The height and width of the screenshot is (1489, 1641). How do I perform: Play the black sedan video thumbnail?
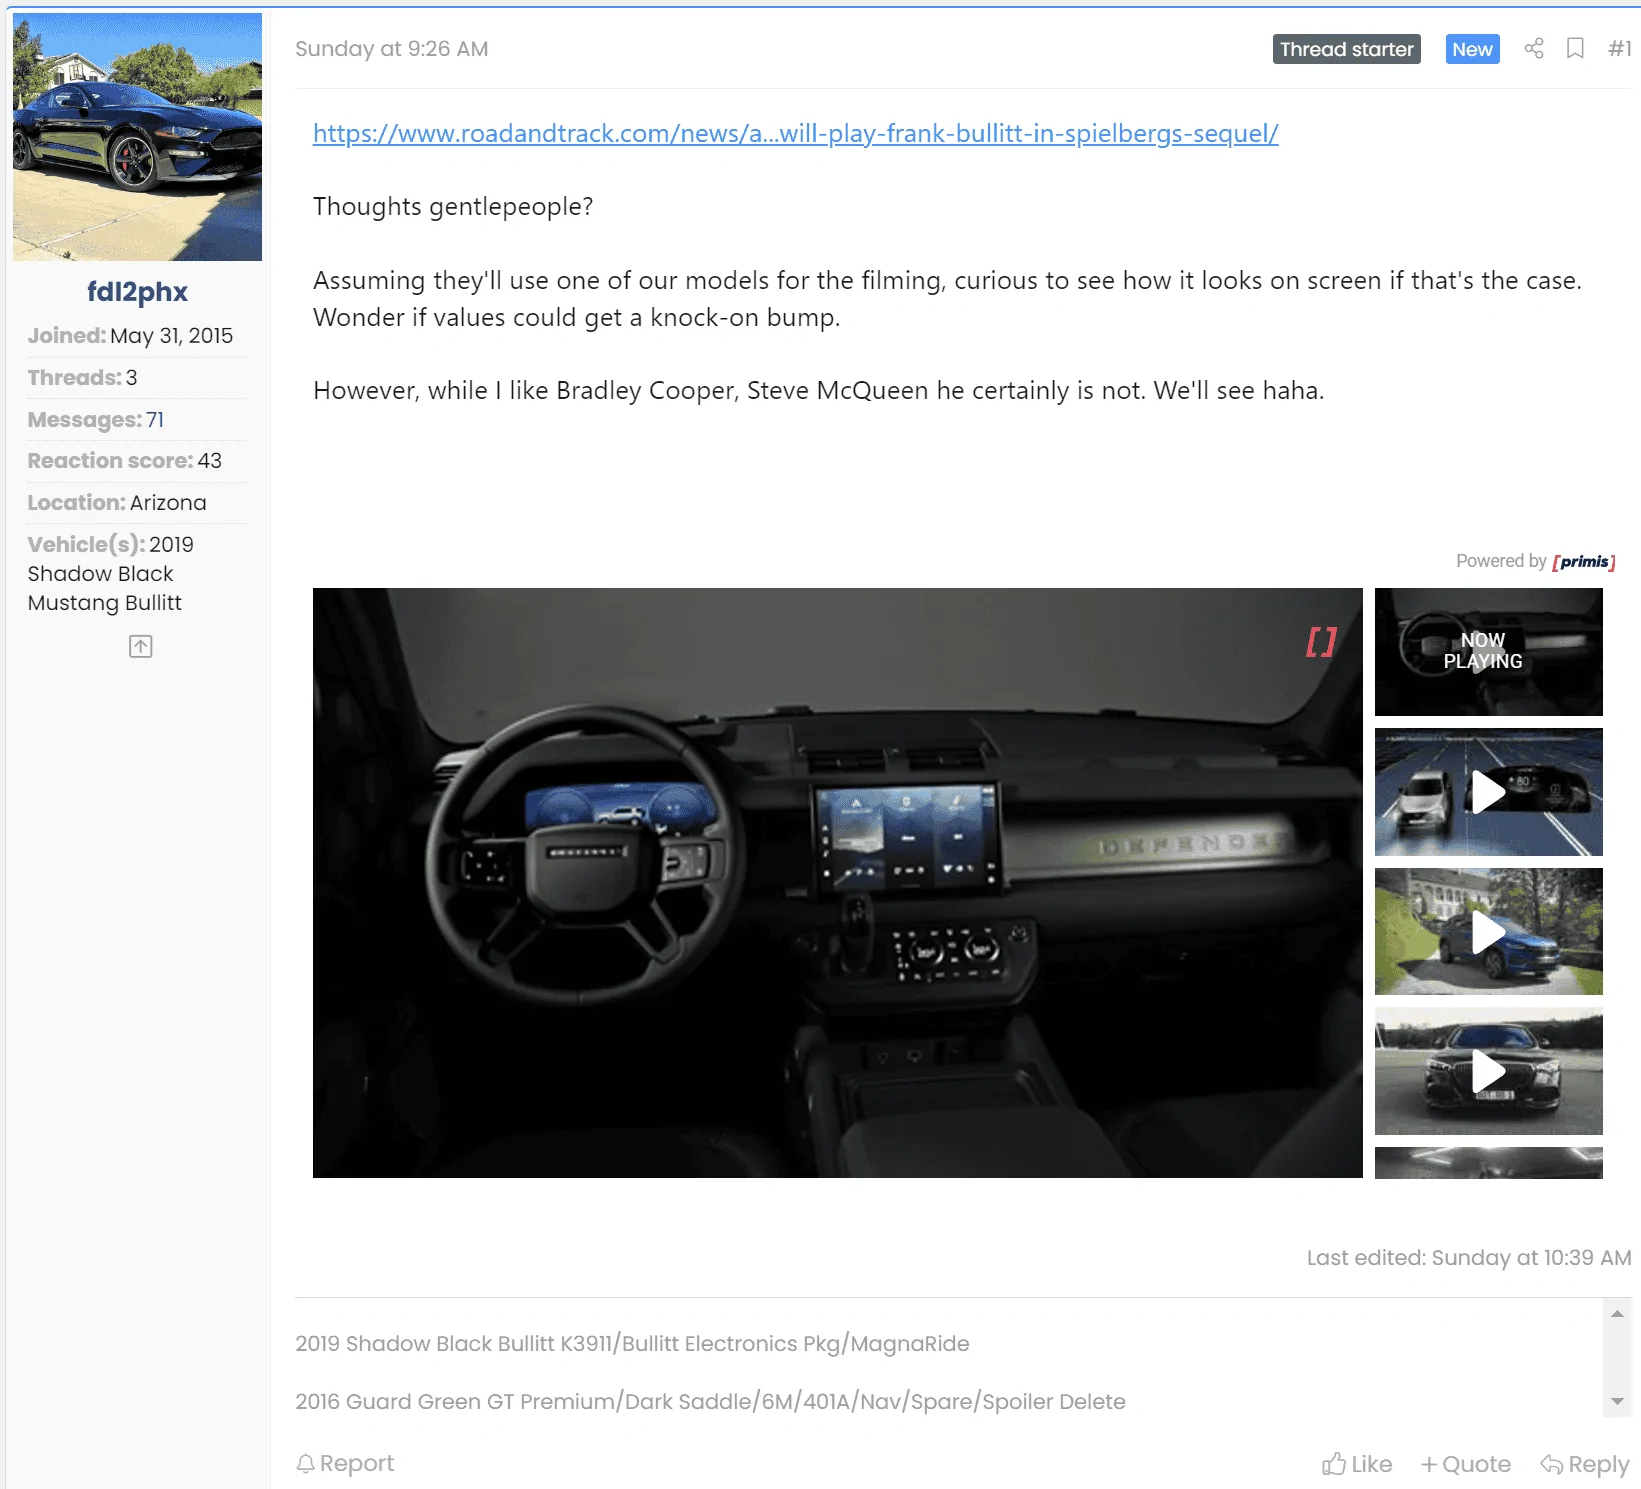click(x=1489, y=1071)
